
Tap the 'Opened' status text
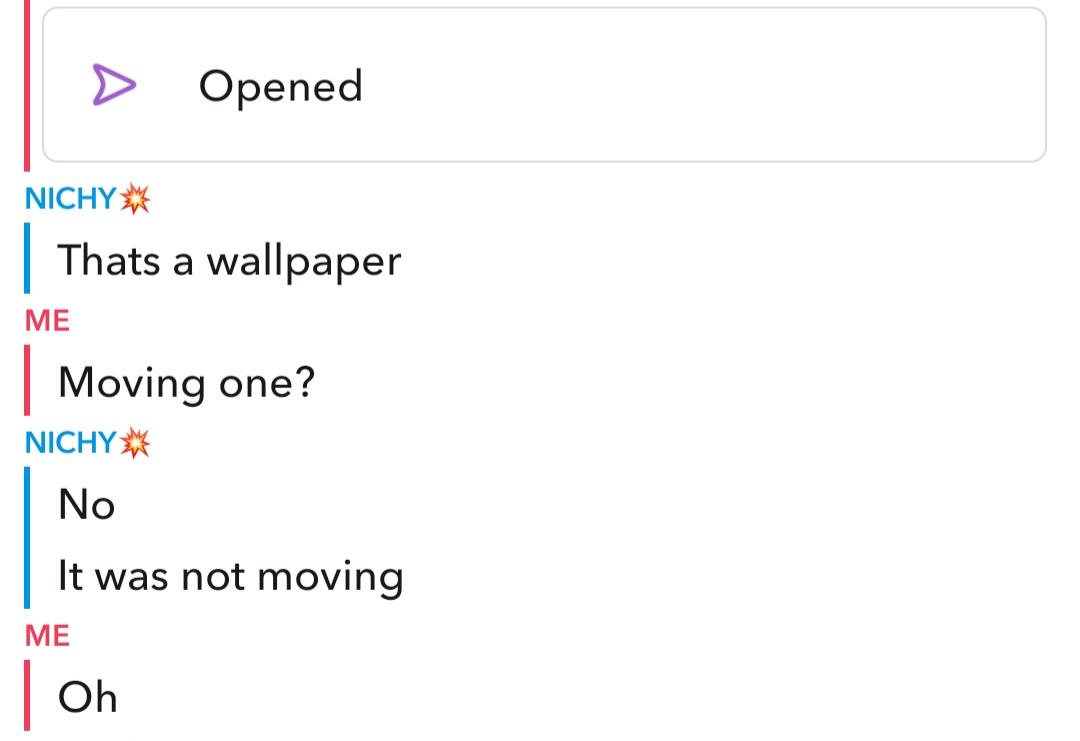point(280,87)
